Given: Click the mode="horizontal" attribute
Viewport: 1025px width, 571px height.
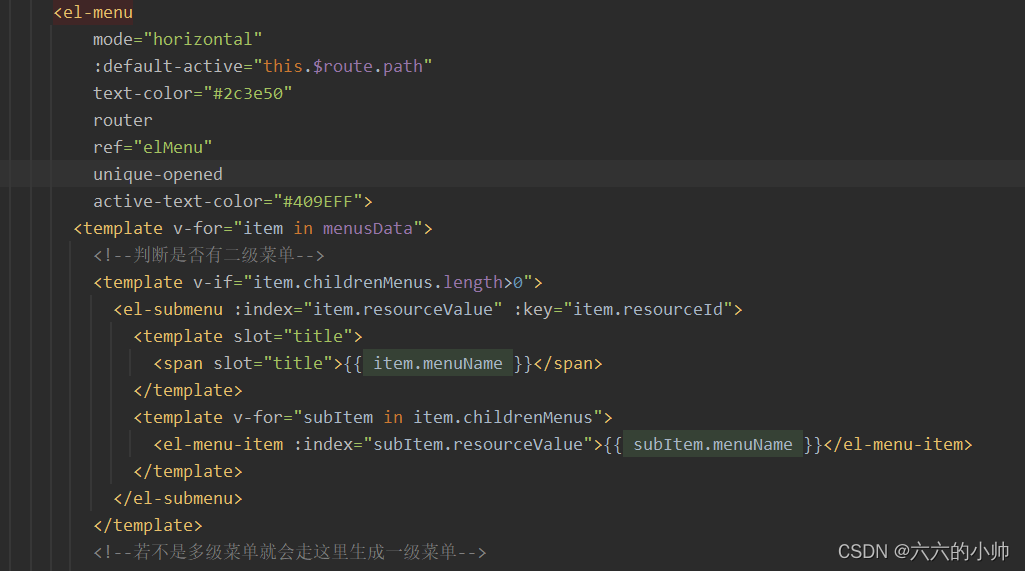Looking at the screenshot, I should [x=177, y=39].
